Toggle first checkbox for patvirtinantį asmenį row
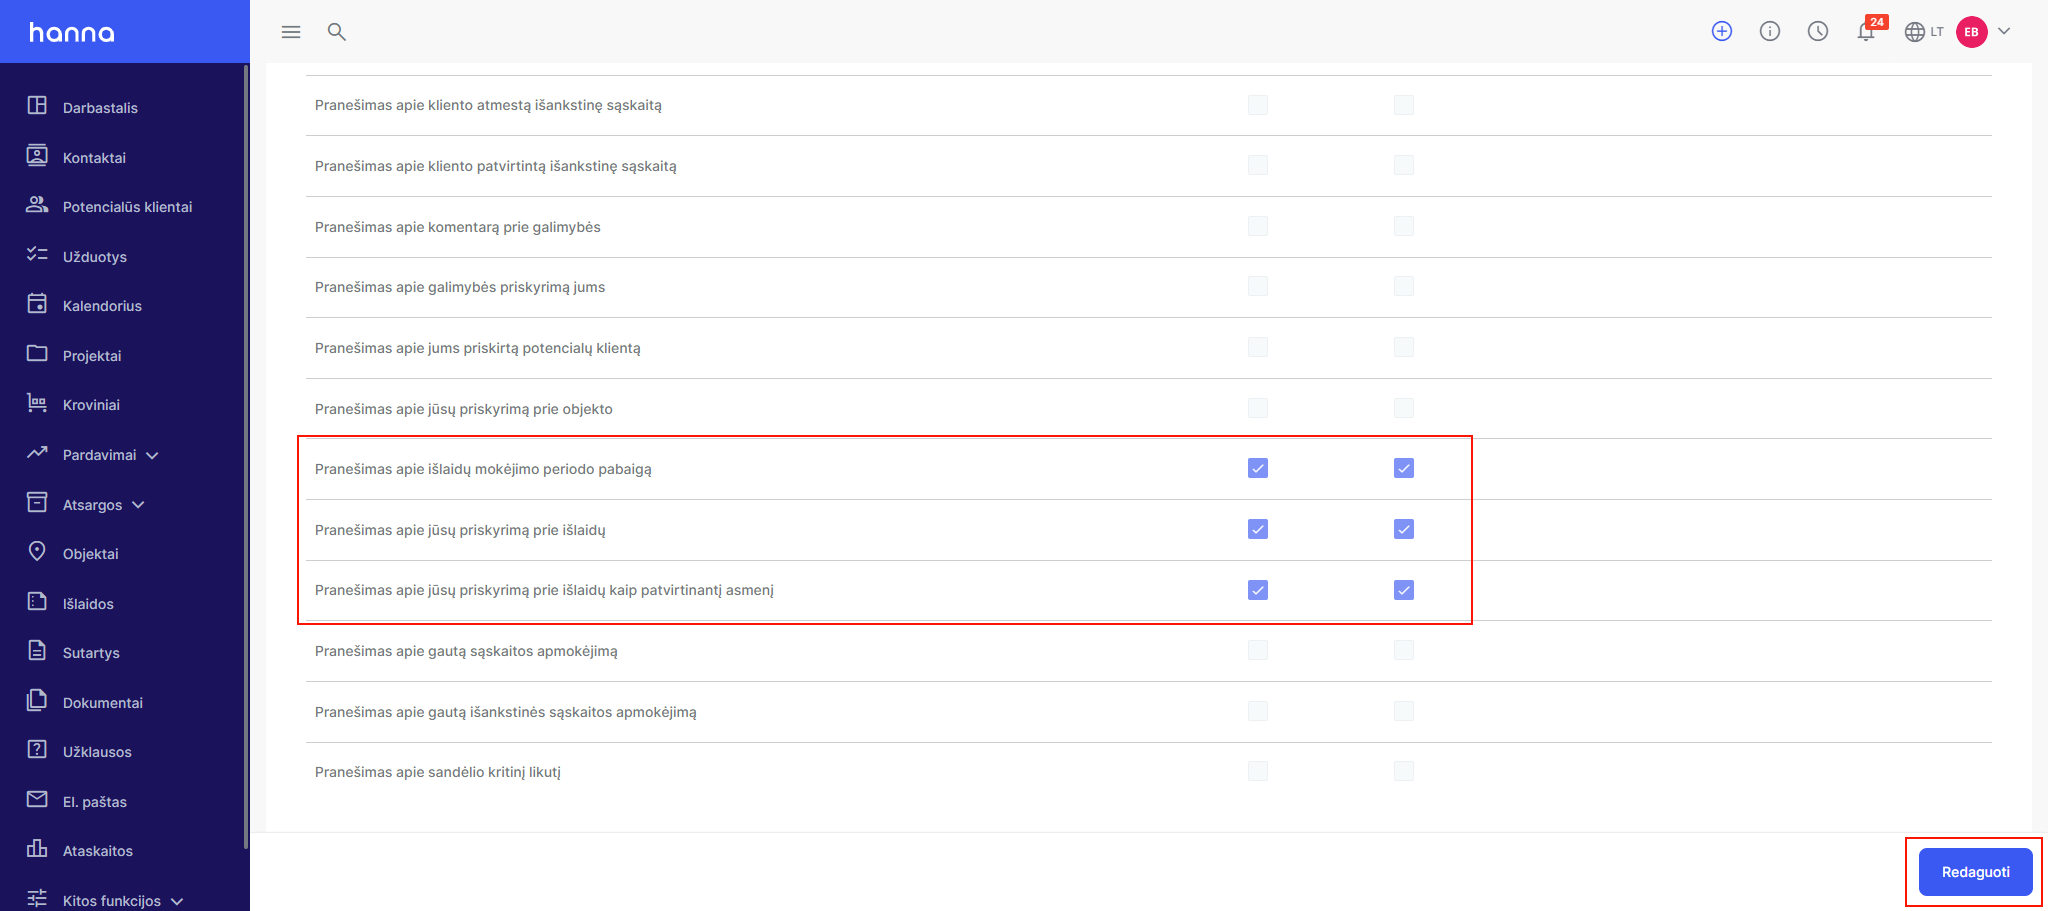2048x911 pixels. pos(1258,590)
